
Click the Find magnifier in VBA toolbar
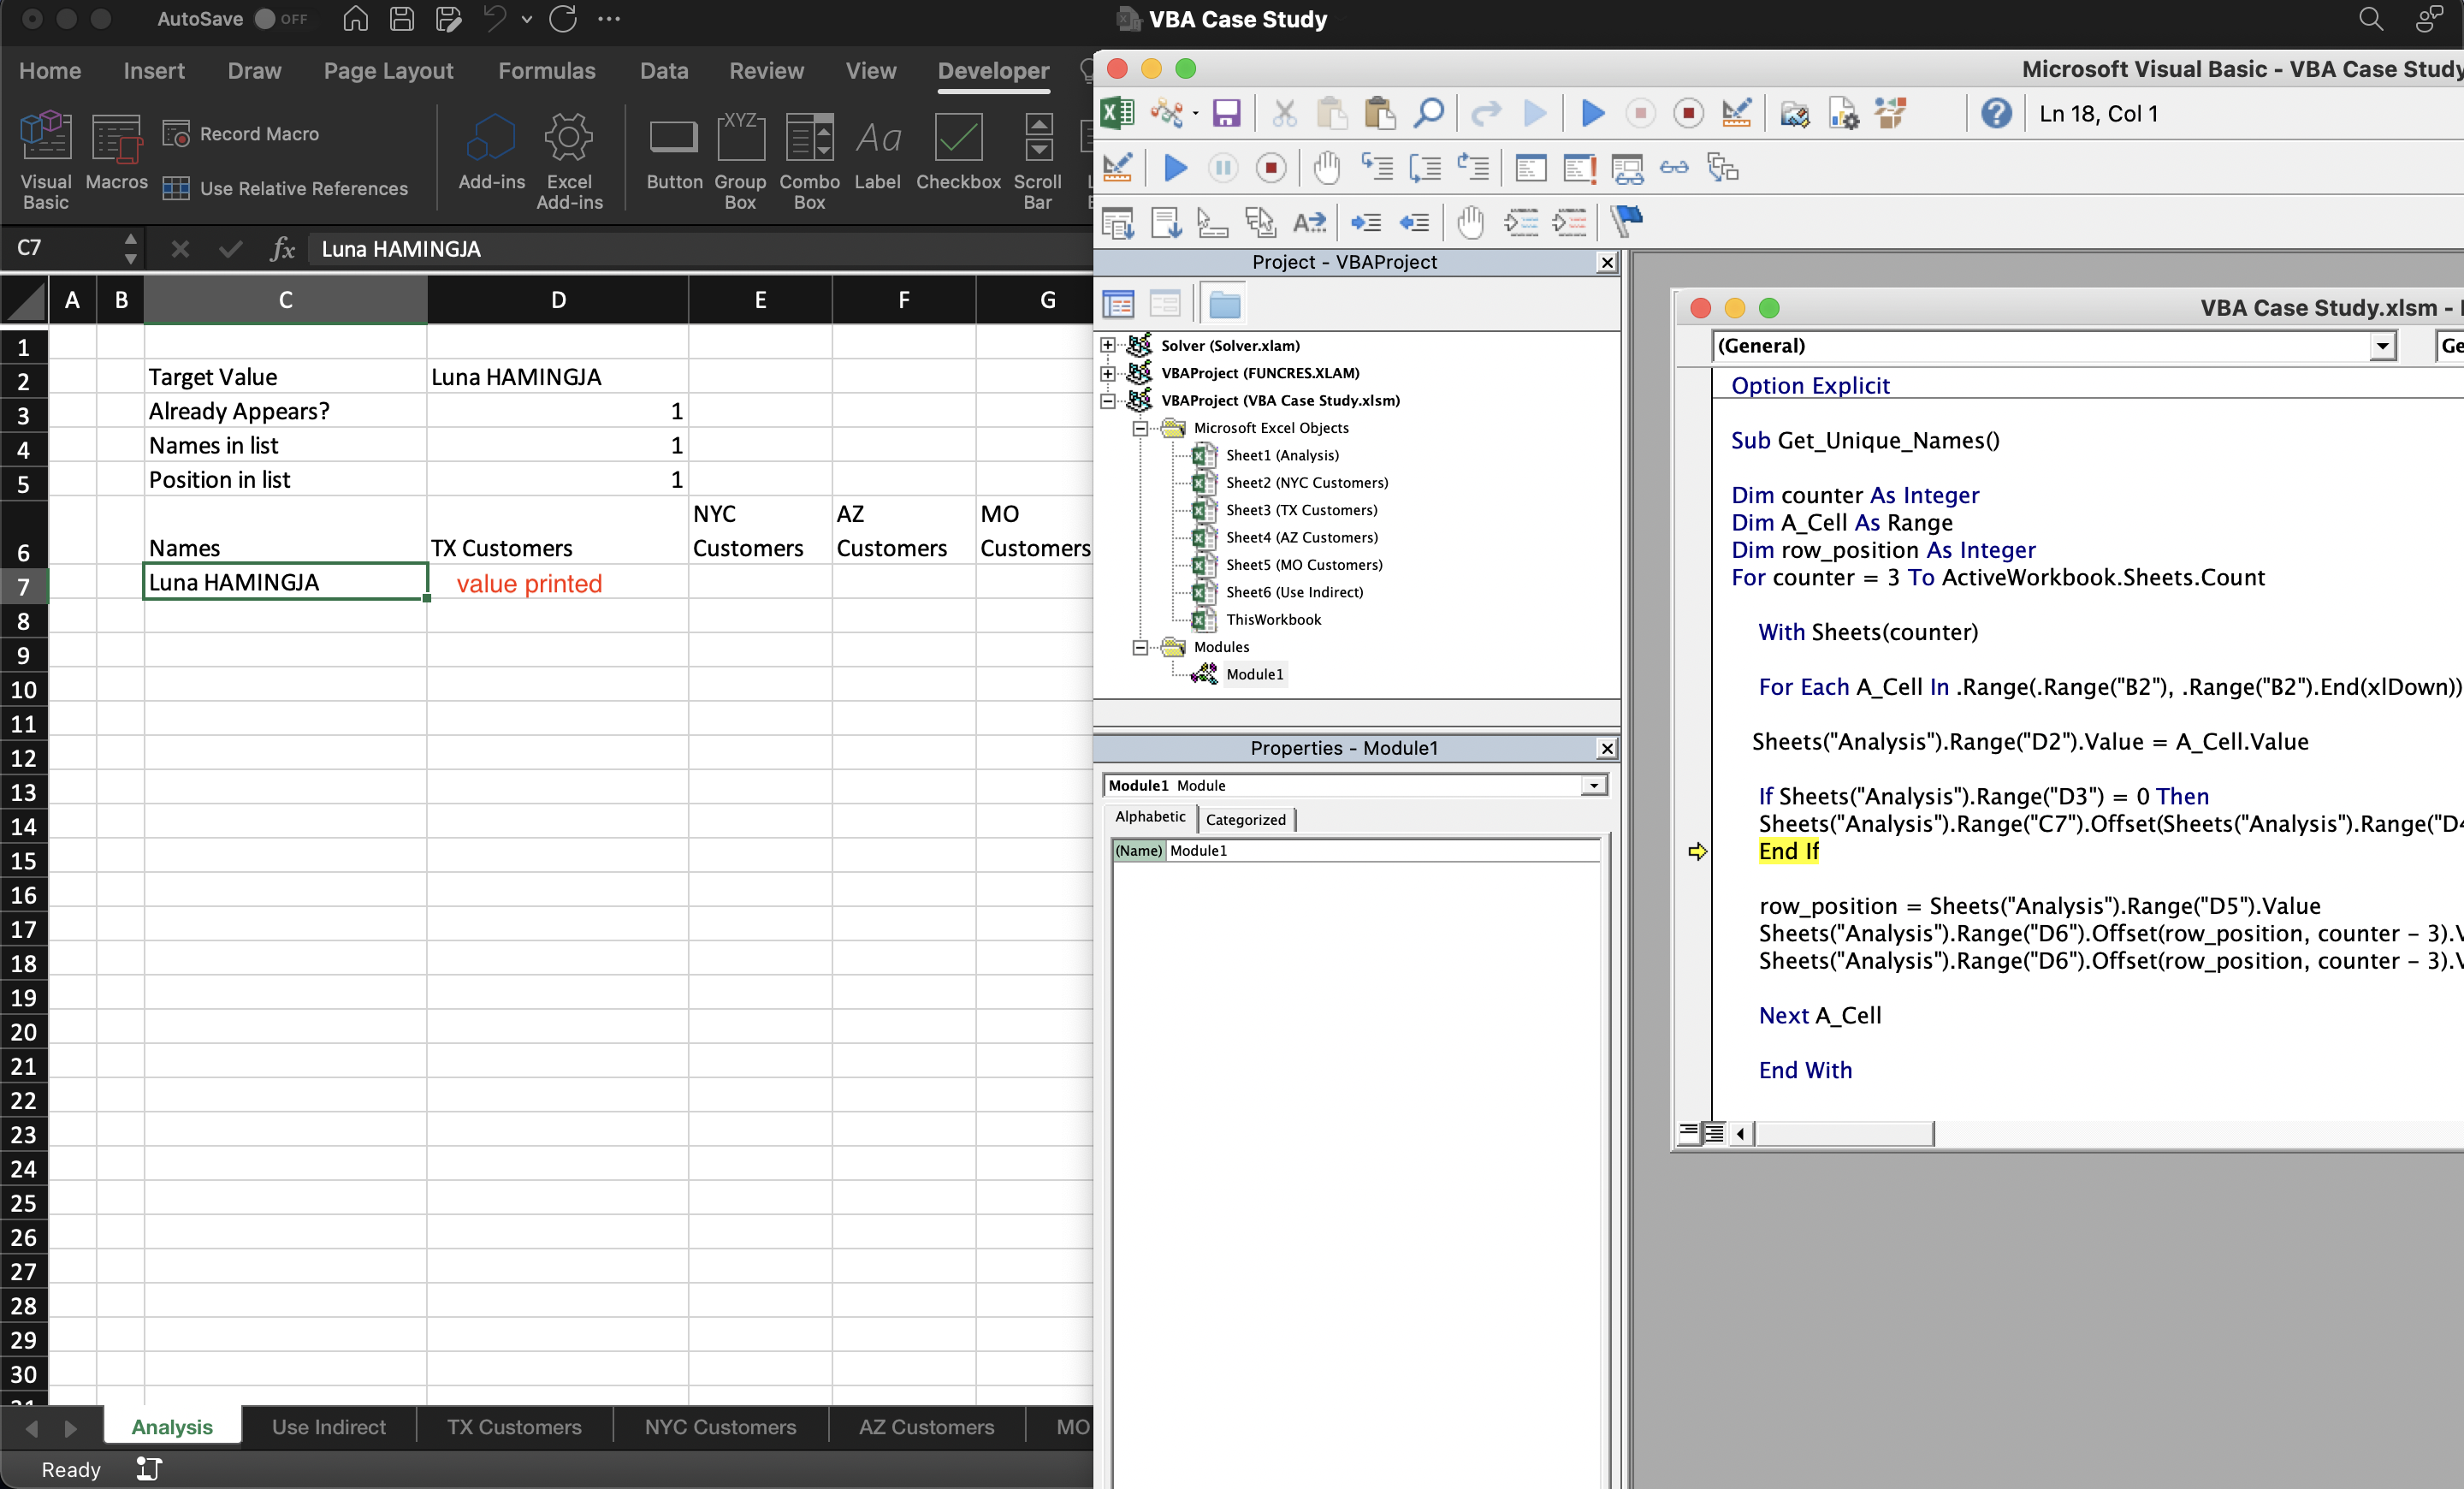(1428, 113)
